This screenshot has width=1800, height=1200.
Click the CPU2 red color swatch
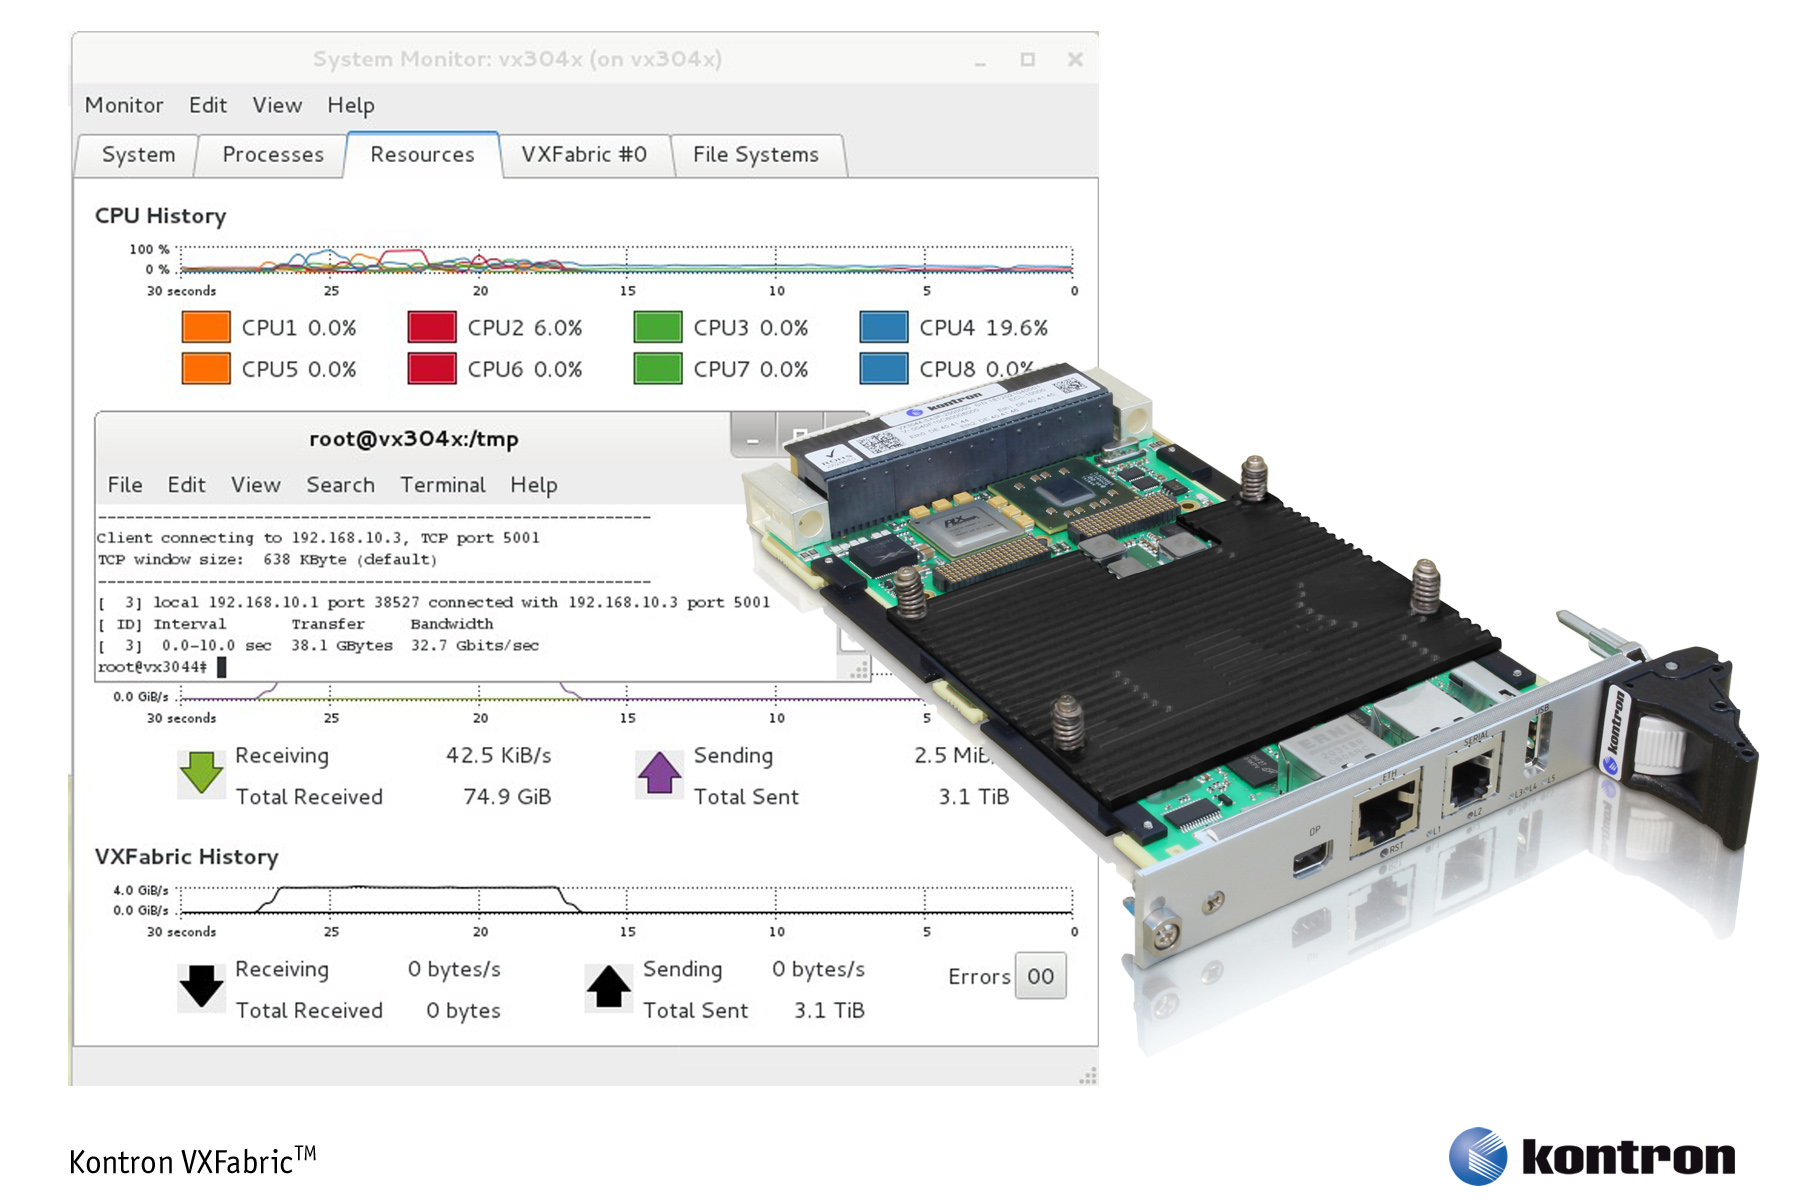point(432,328)
